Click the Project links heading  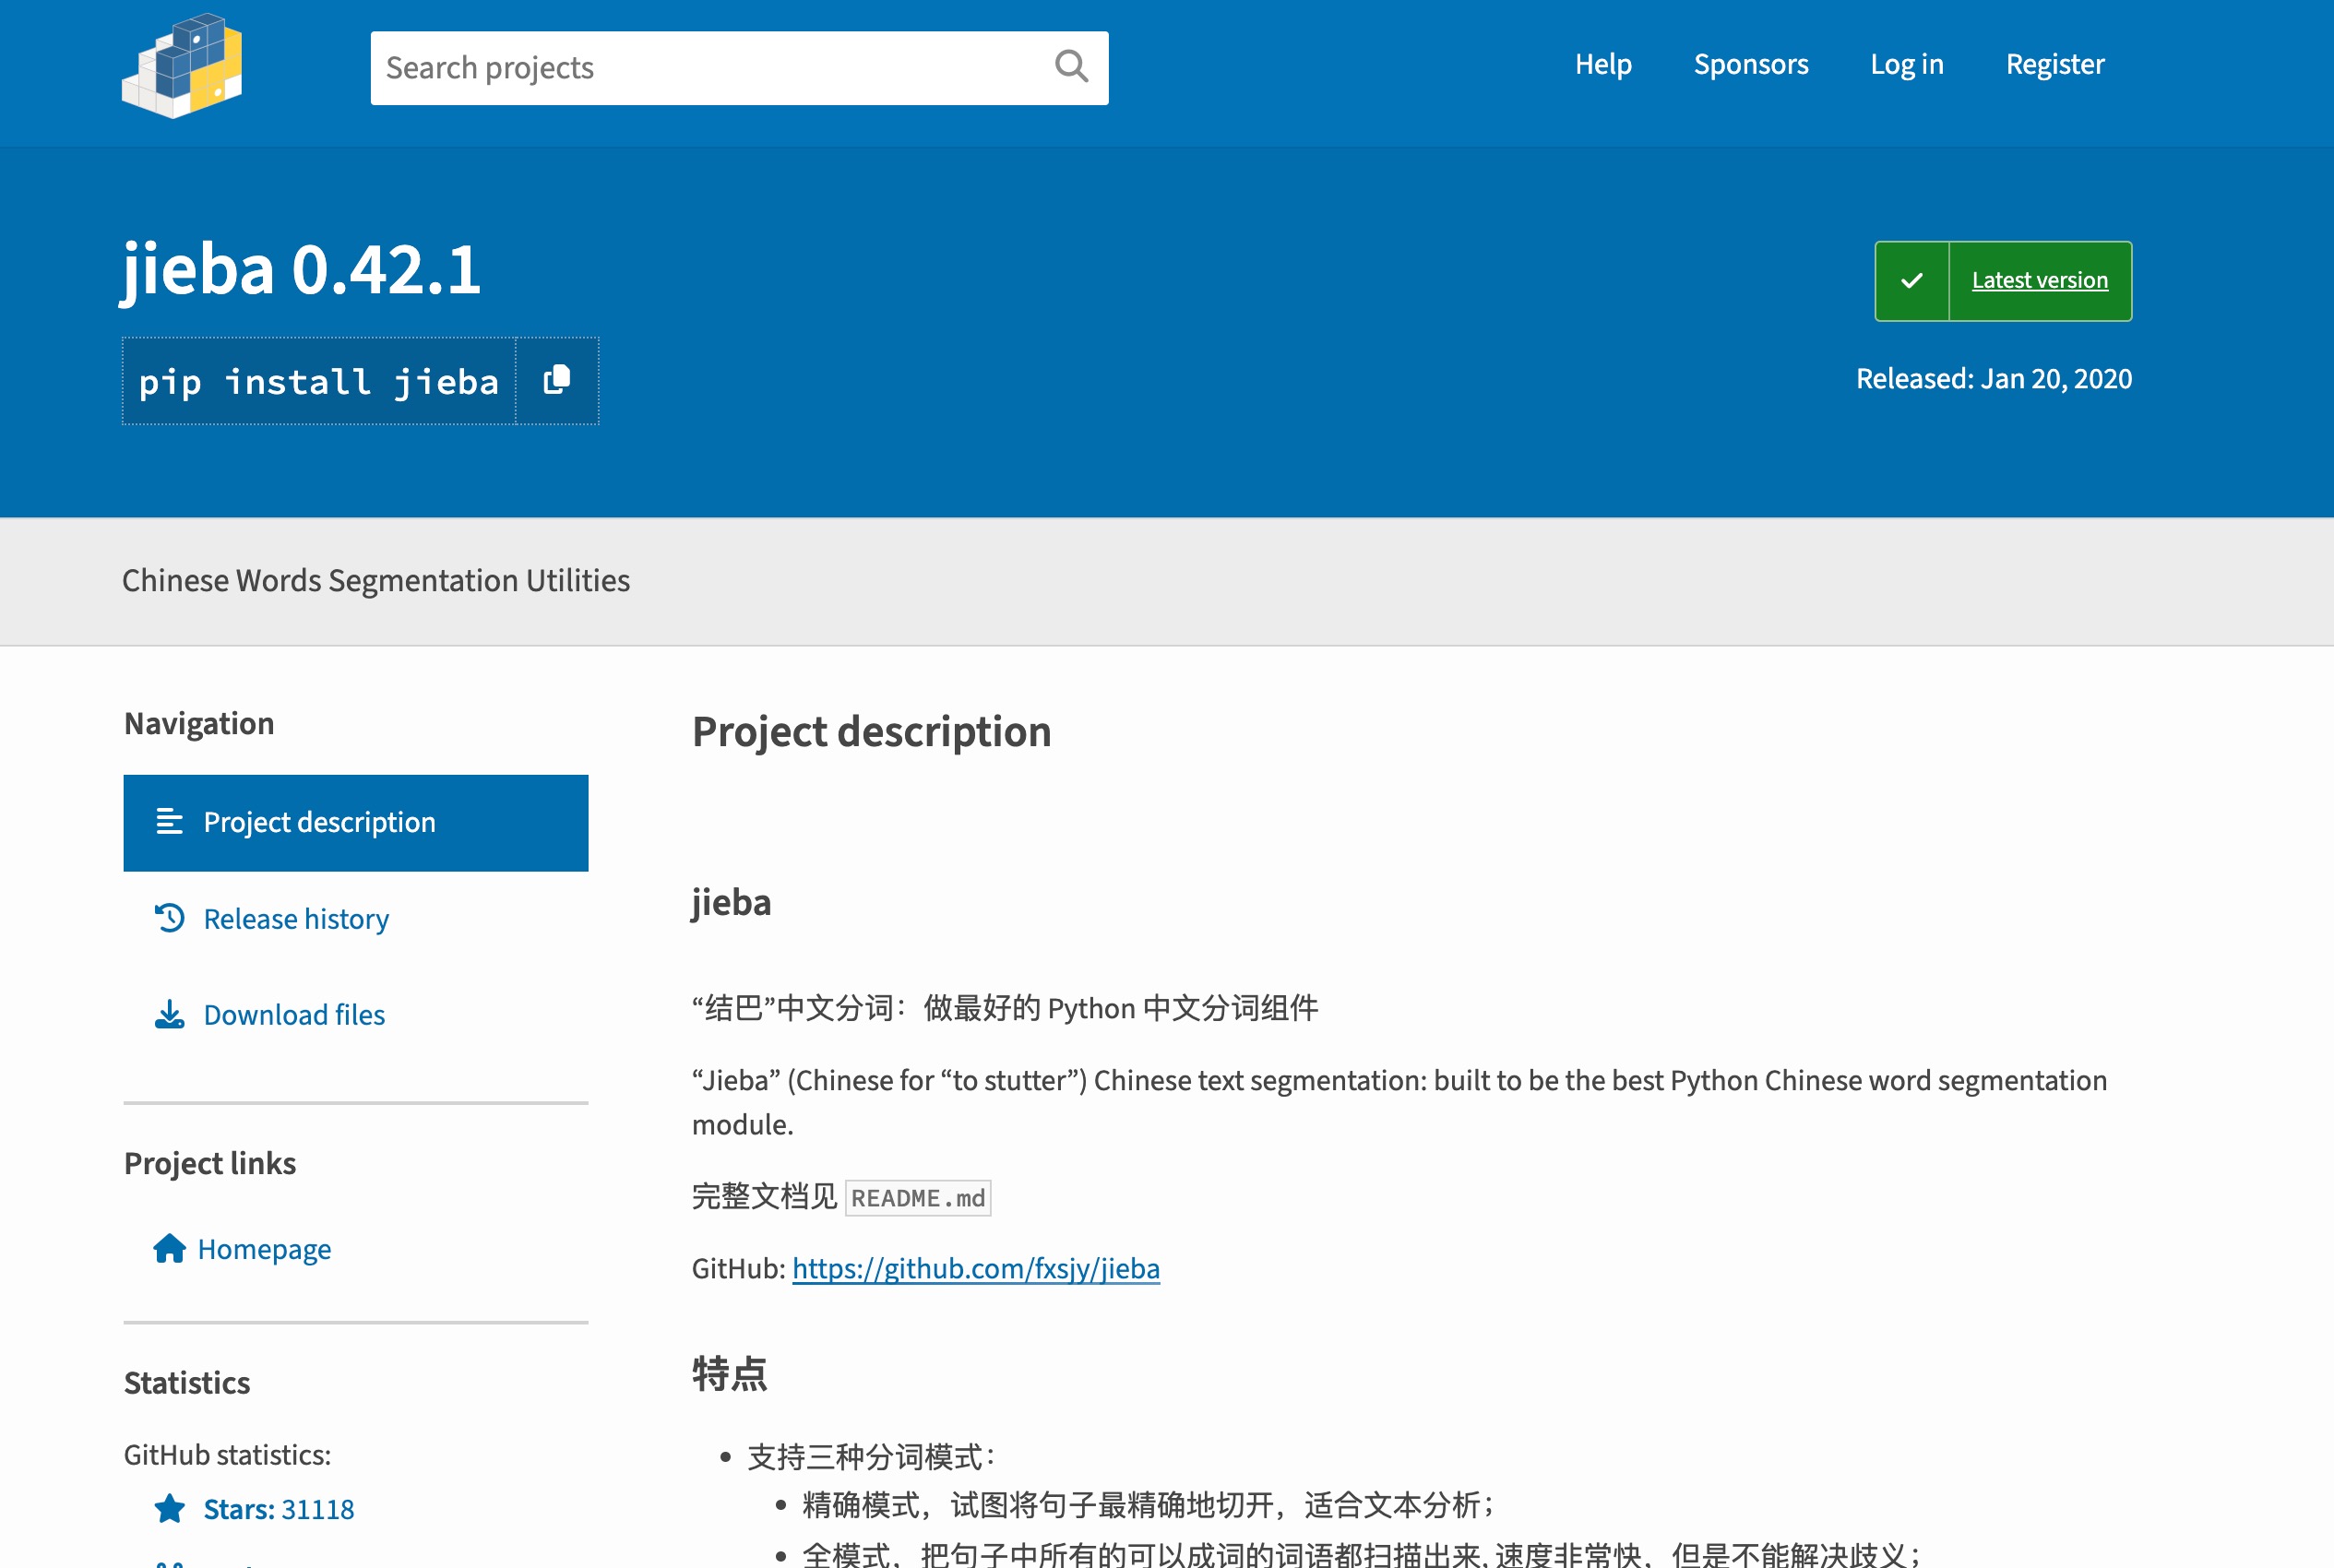tap(210, 1163)
